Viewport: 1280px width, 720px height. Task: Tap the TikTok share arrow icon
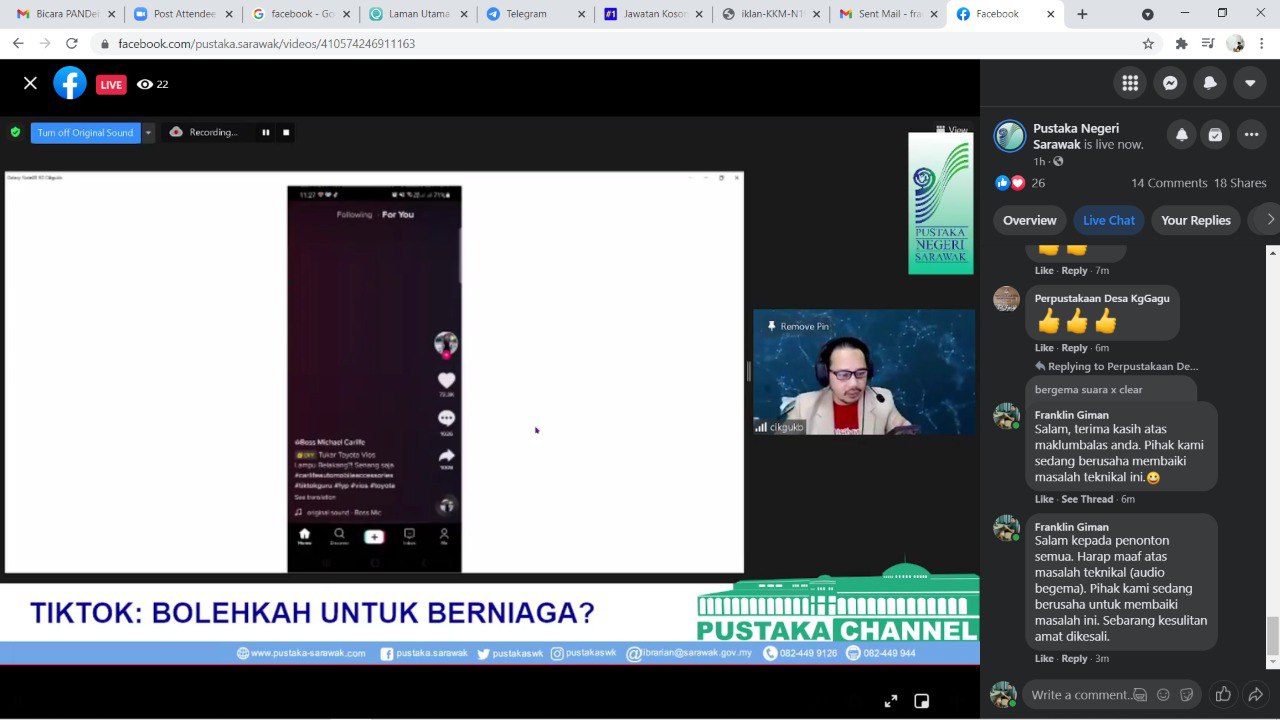click(x=446, y=456)
